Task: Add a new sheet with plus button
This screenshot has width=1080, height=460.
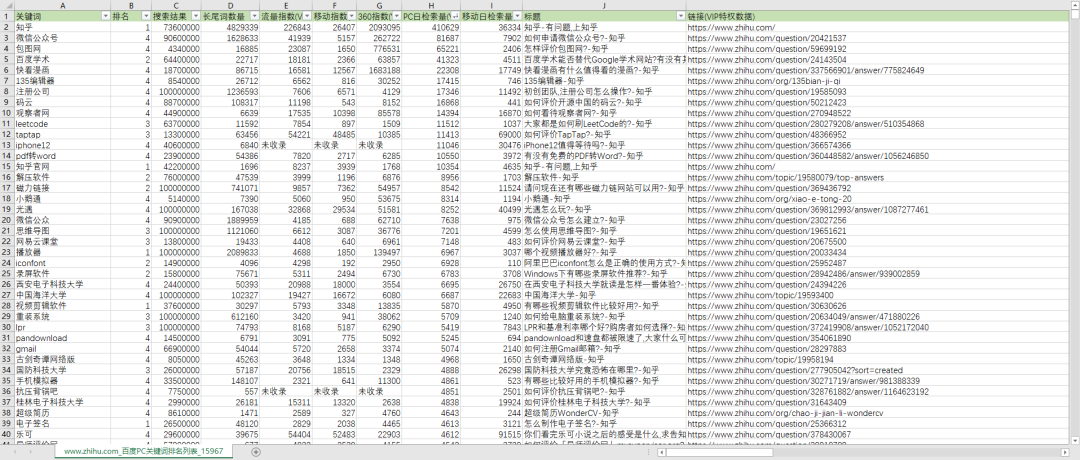Action: (x=256, y=452)
